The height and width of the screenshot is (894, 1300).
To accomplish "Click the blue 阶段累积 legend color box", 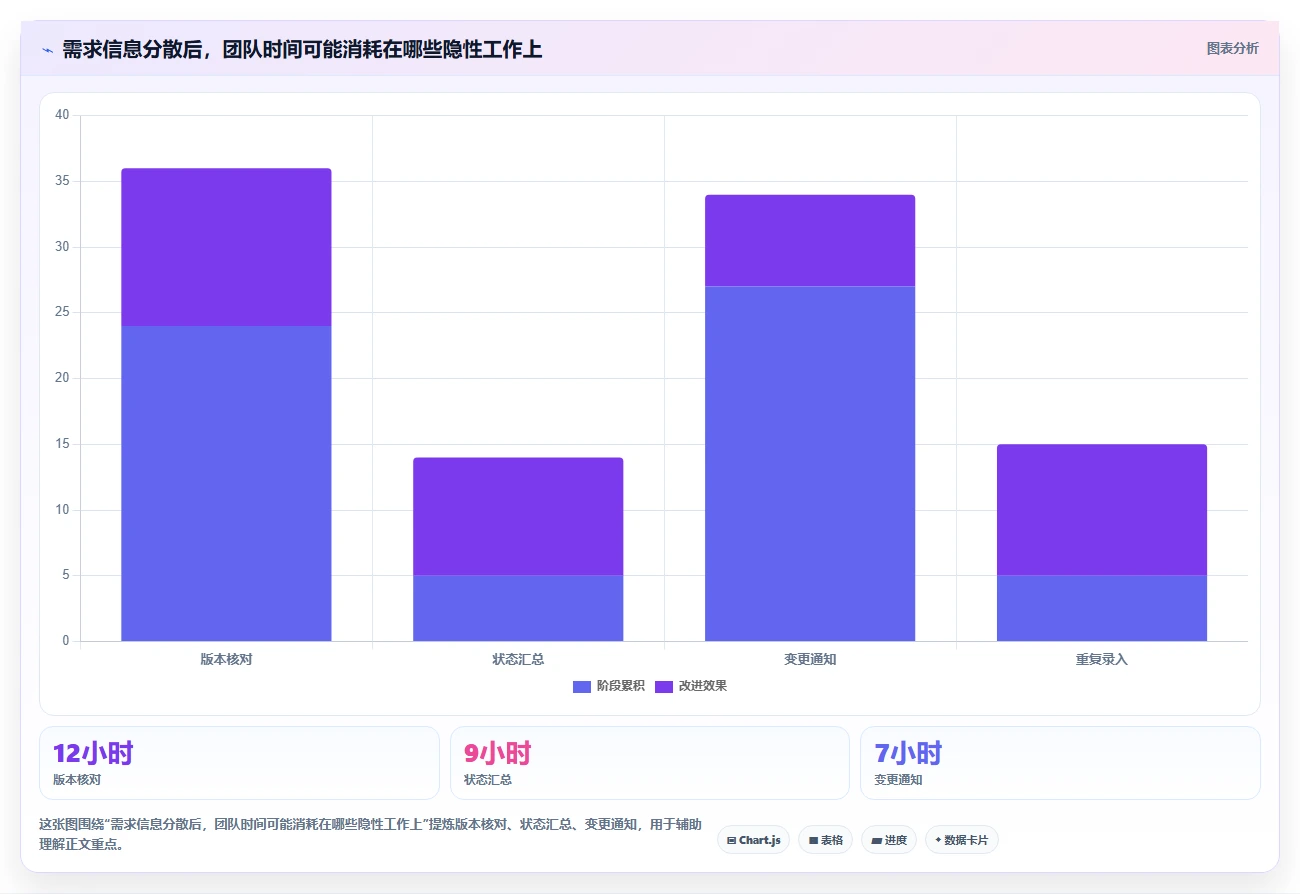I will pyautogui.click(x=582, y=686).
